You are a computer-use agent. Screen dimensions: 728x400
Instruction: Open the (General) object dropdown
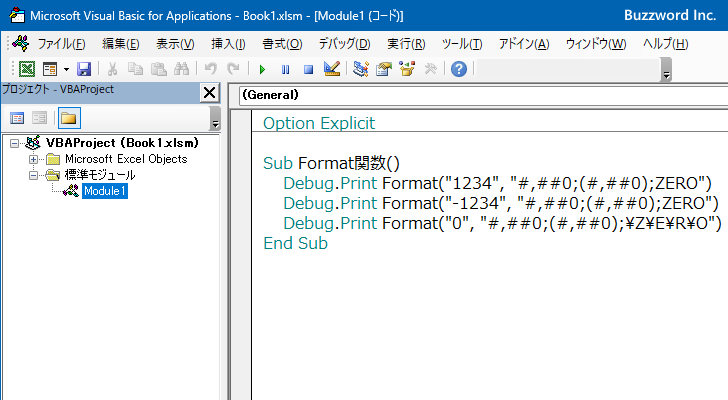(x=483, y=95)
